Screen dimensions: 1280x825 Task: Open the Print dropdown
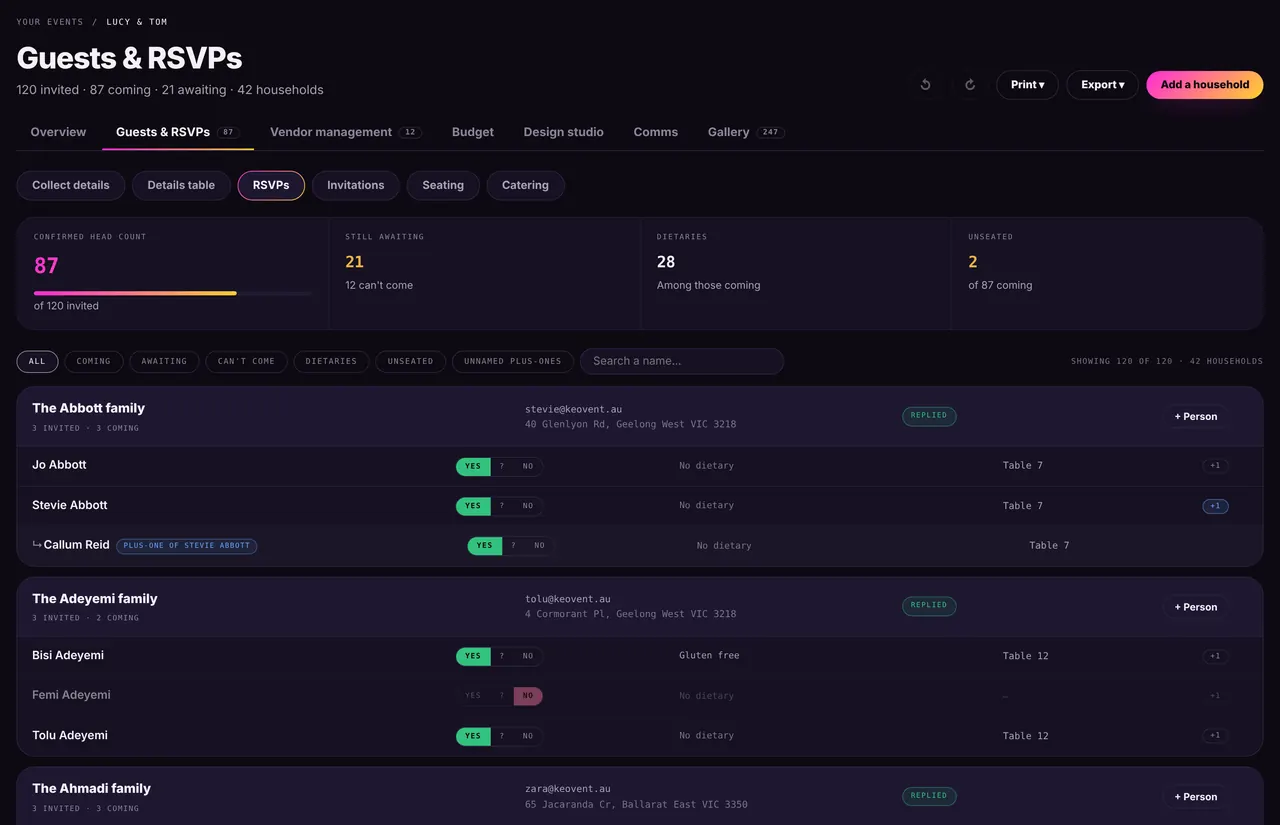click(1027, 85)
